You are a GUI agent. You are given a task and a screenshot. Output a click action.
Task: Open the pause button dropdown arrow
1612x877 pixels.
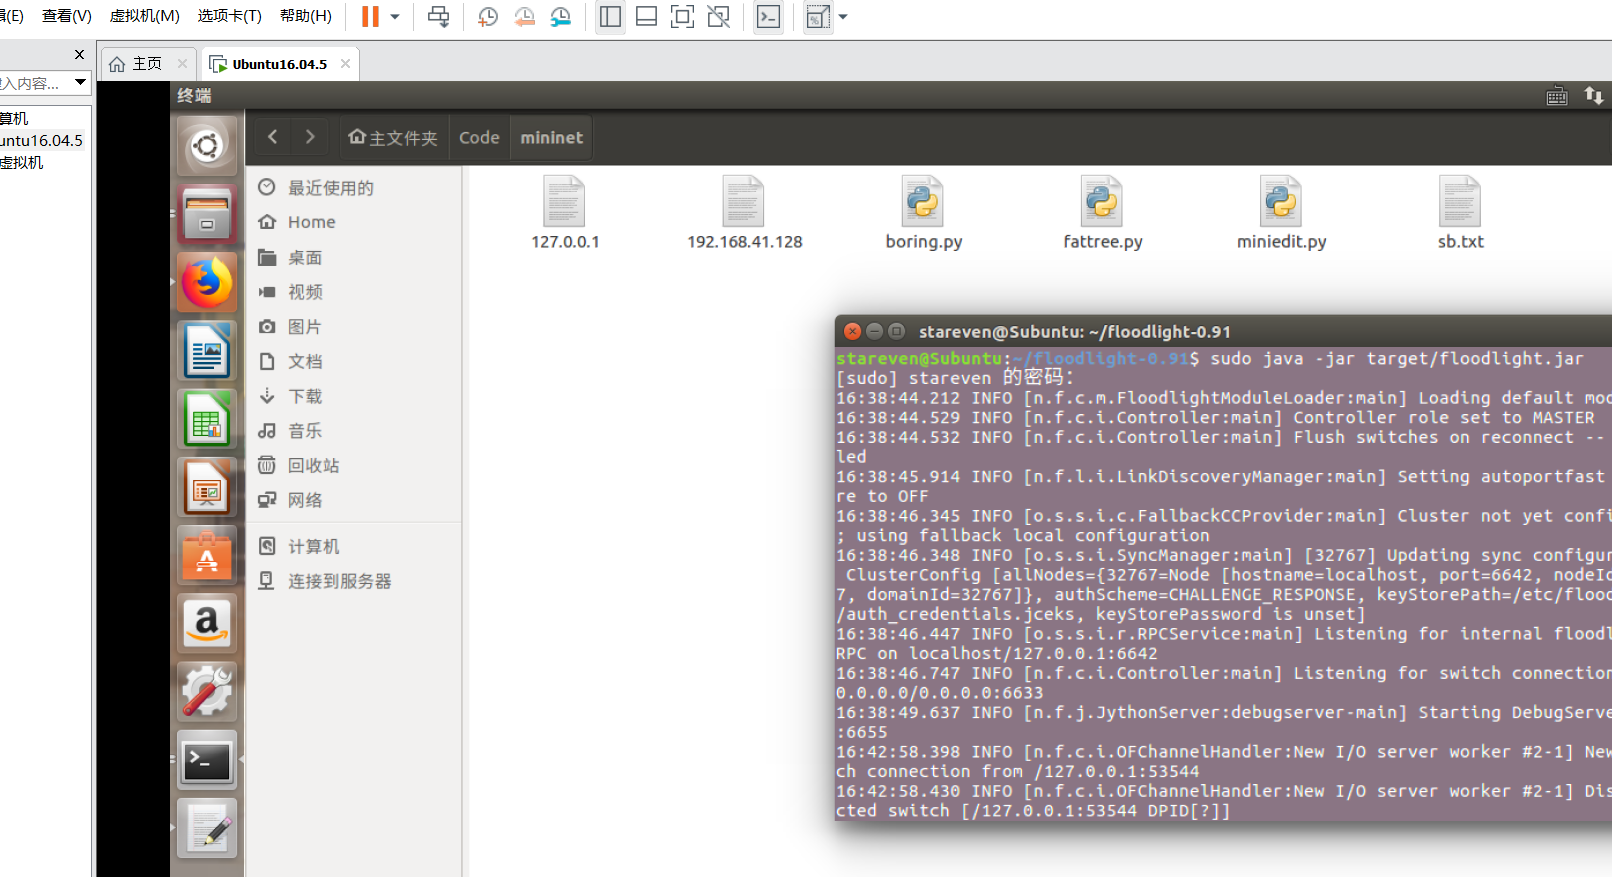(395, 17)
